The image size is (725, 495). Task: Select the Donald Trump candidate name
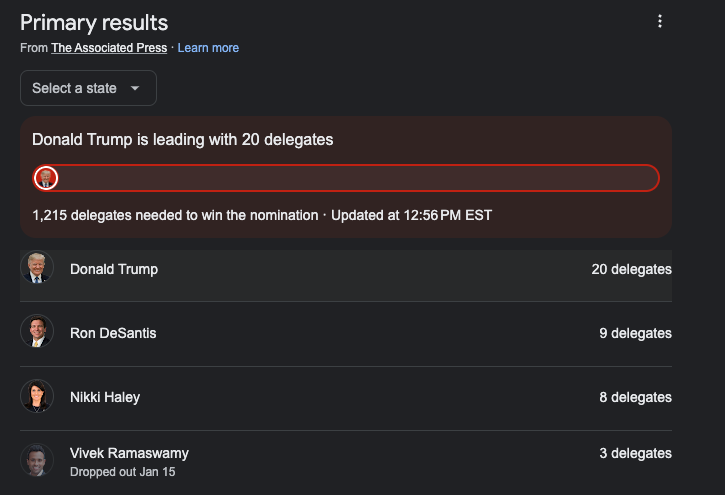pos(114,269)
